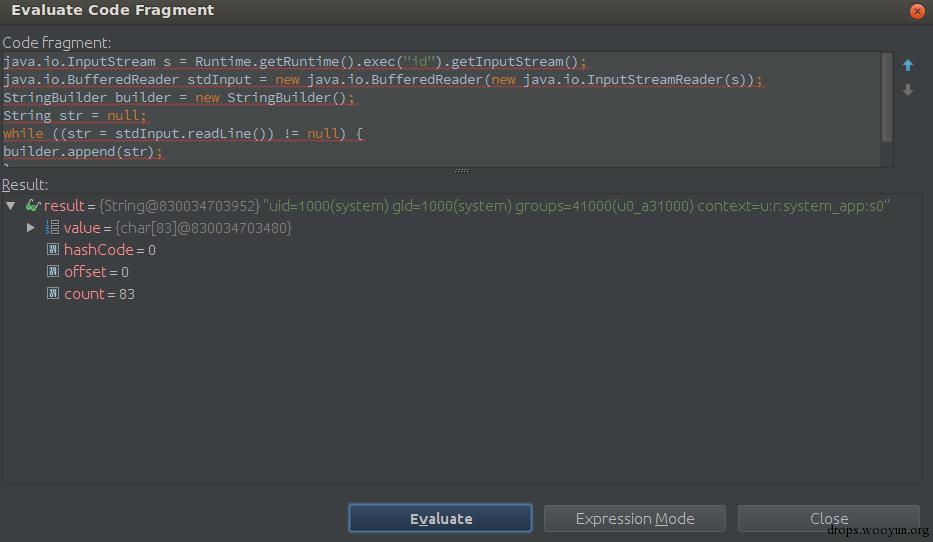Click the Close button at bottom
The width and height of the screenshot is (933, 542).
point(828,518)
